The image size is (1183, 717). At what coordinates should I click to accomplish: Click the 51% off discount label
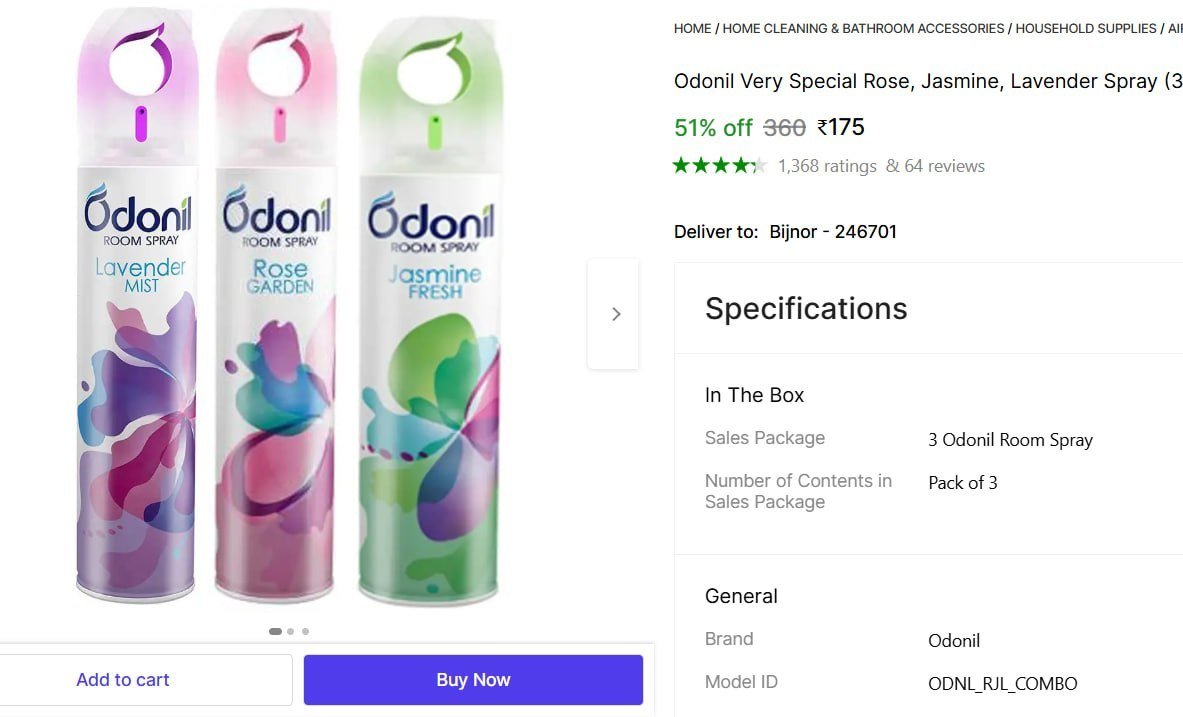(x=713, y=128)
